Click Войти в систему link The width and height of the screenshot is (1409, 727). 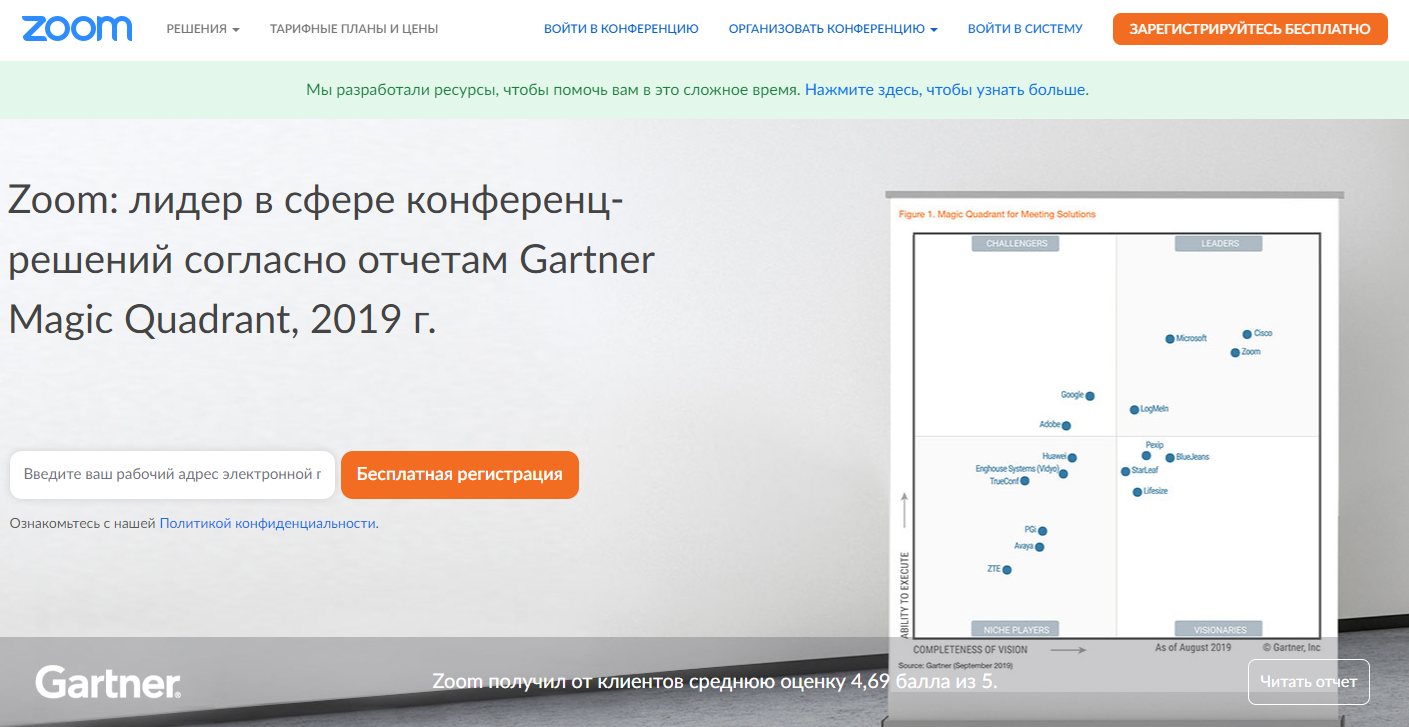[1025, 29]
